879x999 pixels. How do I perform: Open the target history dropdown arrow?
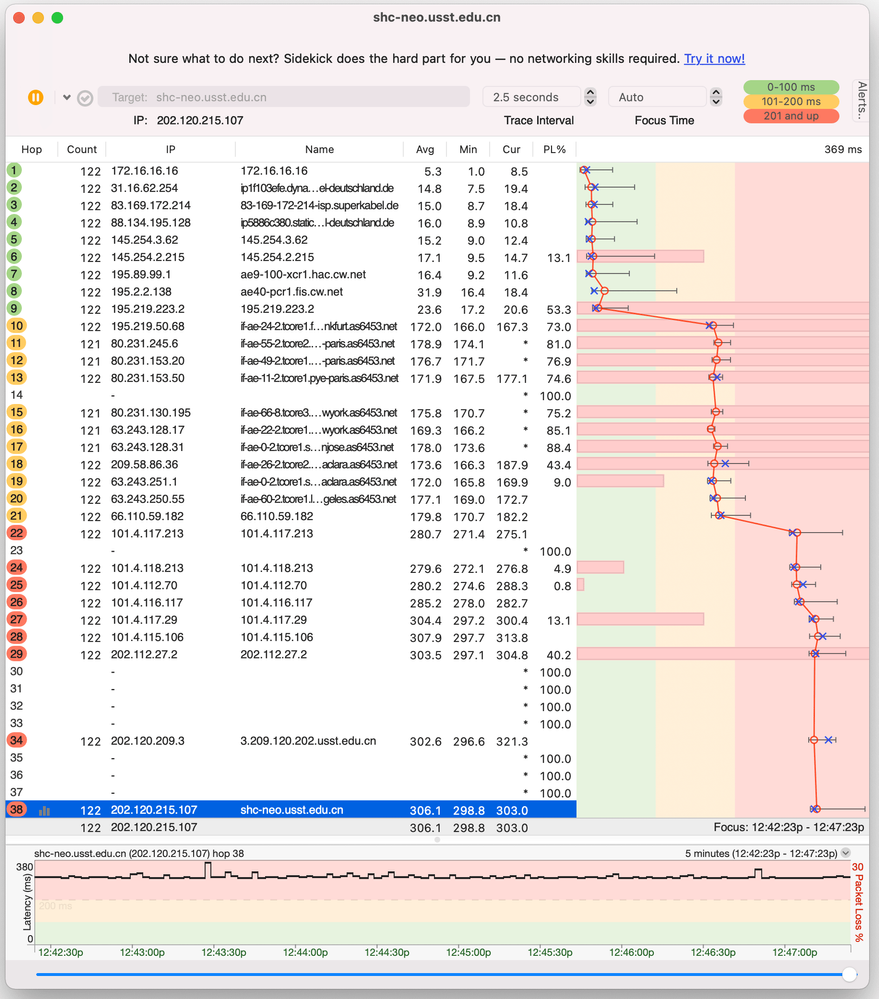click(67, 97)
